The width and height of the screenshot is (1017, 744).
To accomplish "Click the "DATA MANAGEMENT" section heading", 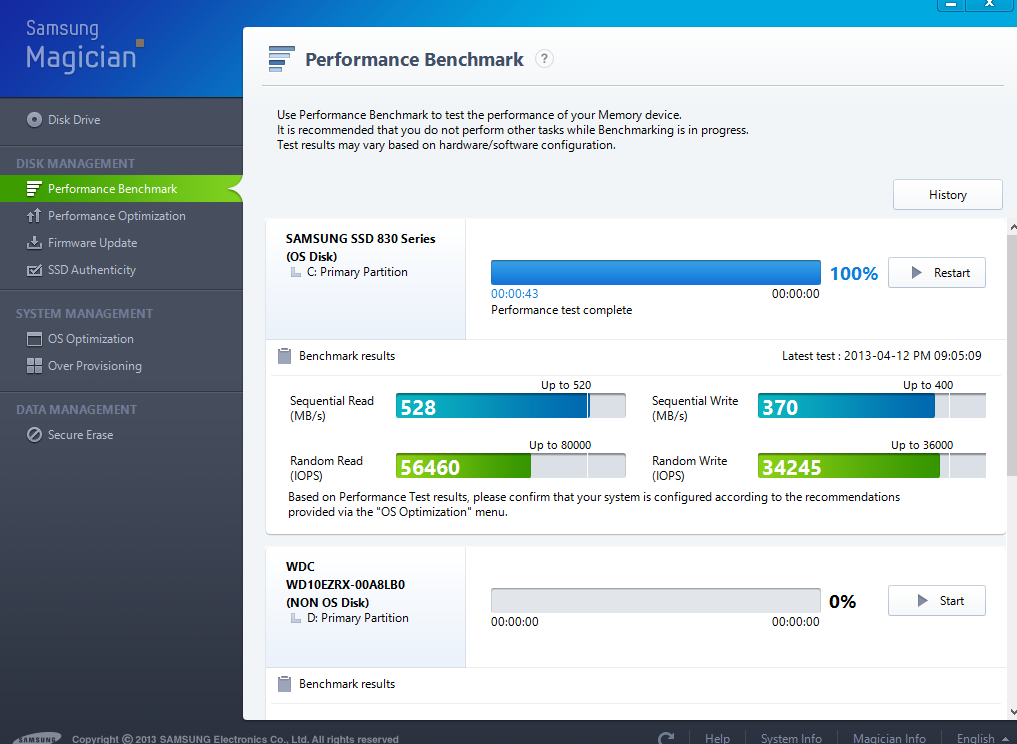I will 77,410.
